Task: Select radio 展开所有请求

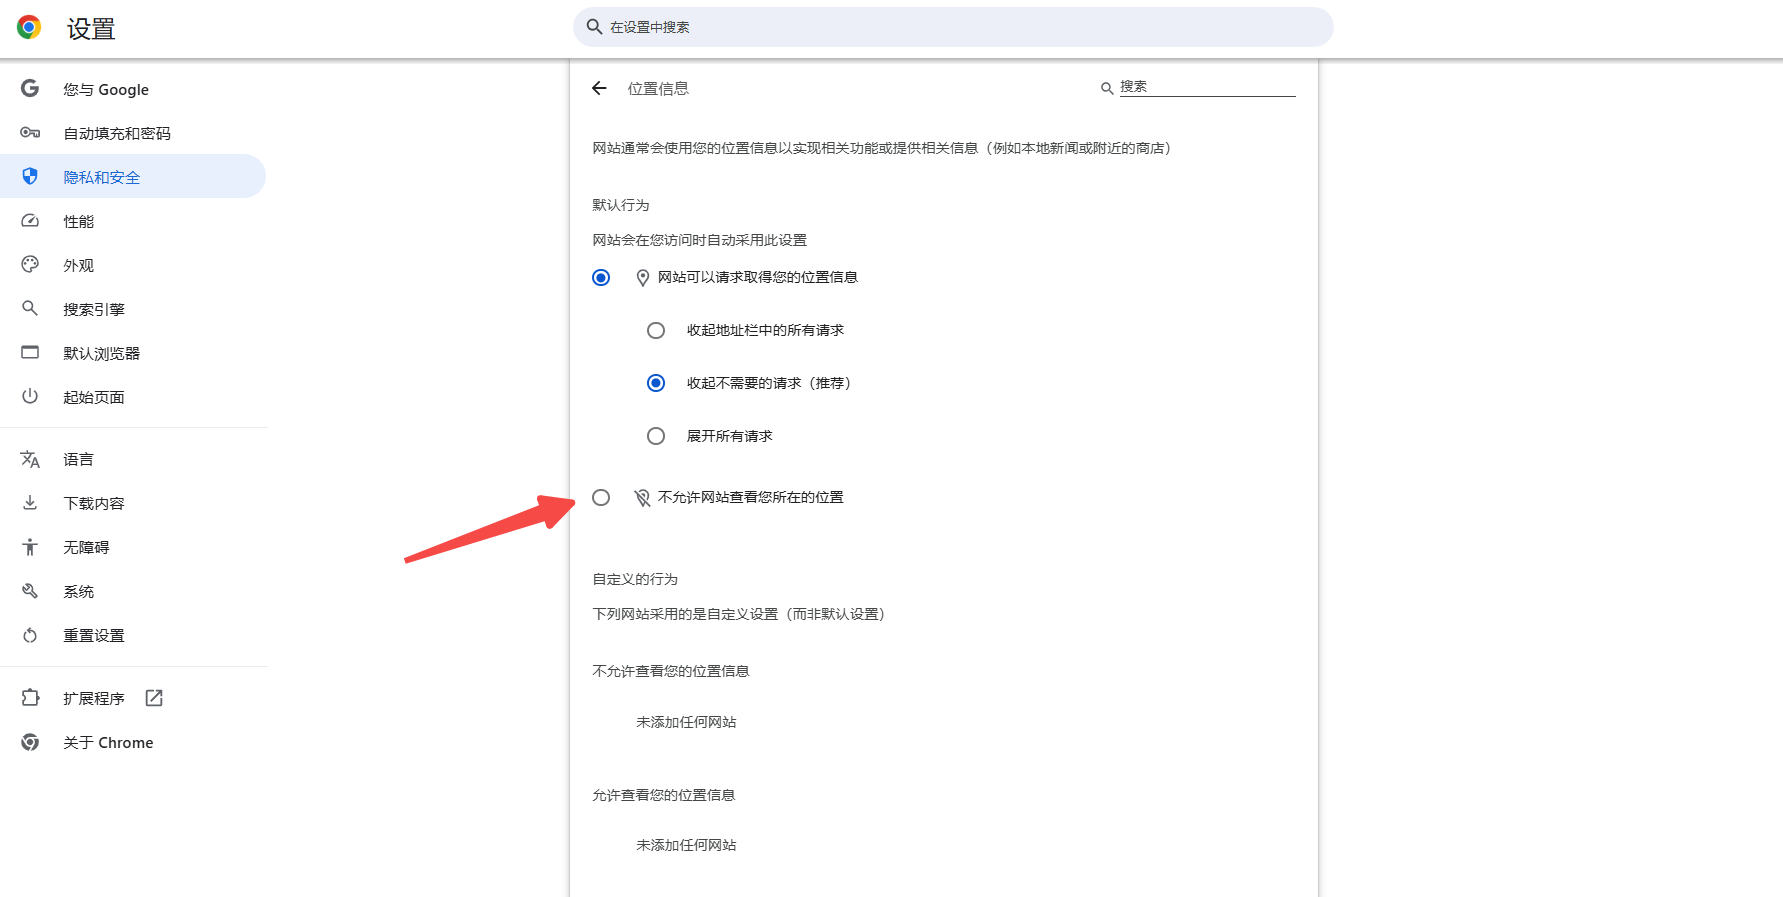Action: (656, 436)
